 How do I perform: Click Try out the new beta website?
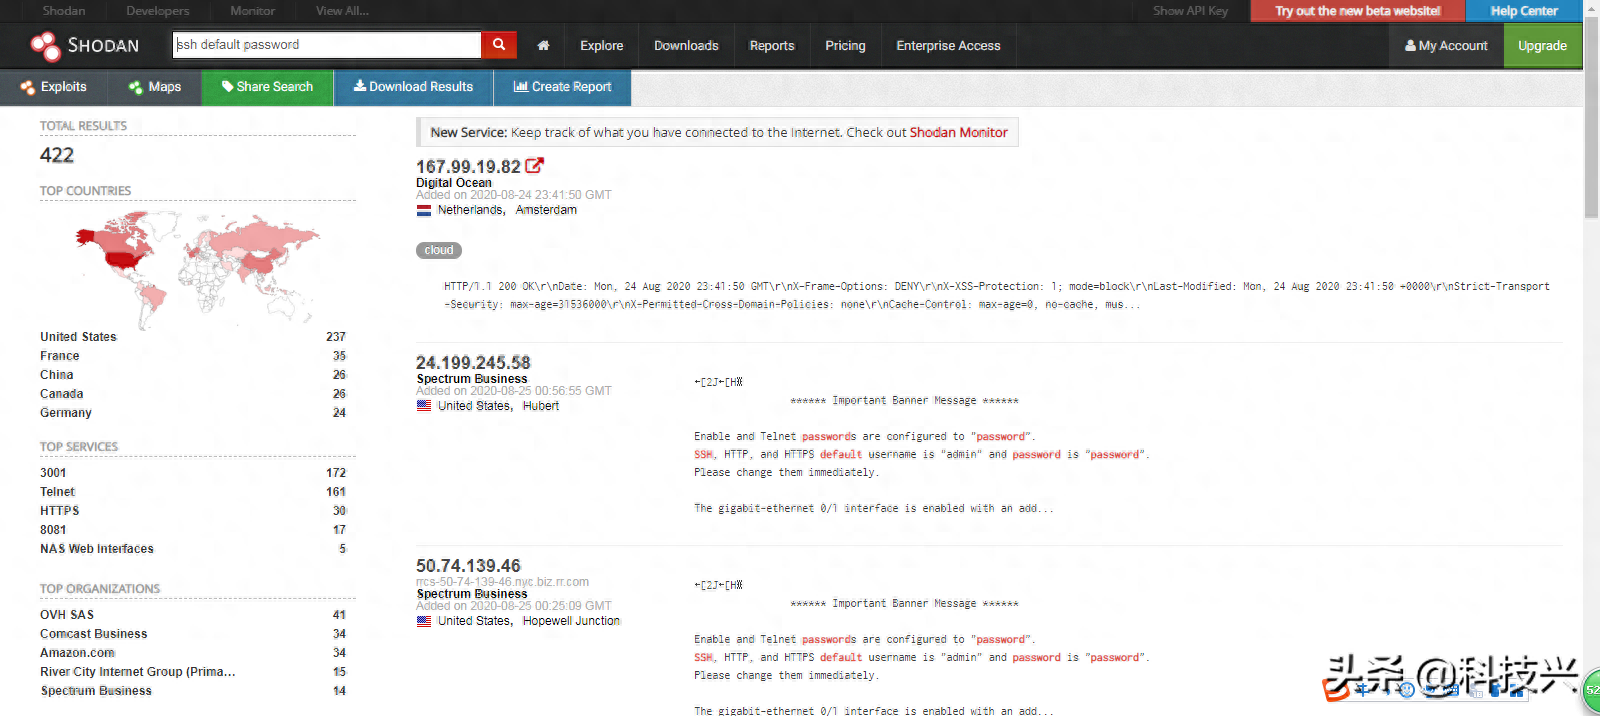click(1357, 11)
